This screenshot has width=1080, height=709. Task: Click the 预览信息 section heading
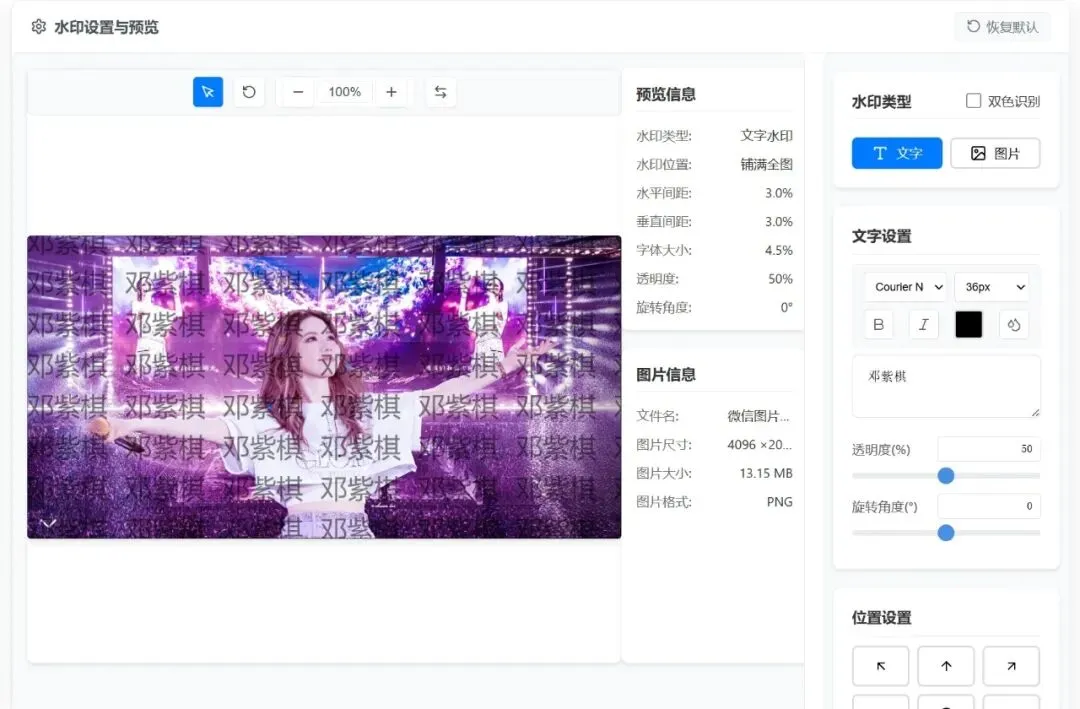665,94
